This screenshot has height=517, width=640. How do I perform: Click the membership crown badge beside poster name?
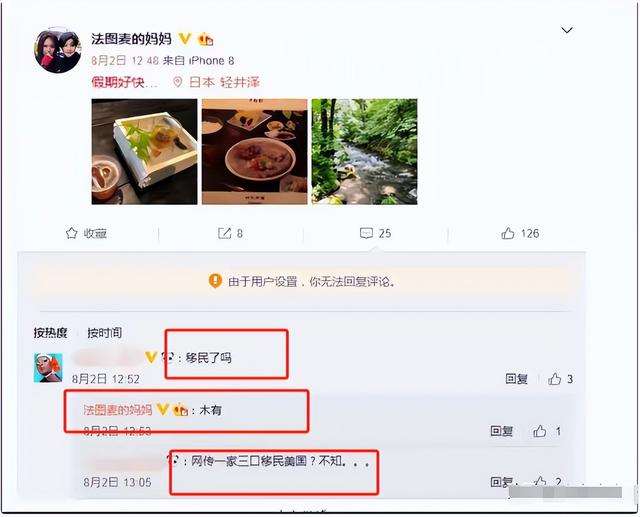(x=206, y=39)
